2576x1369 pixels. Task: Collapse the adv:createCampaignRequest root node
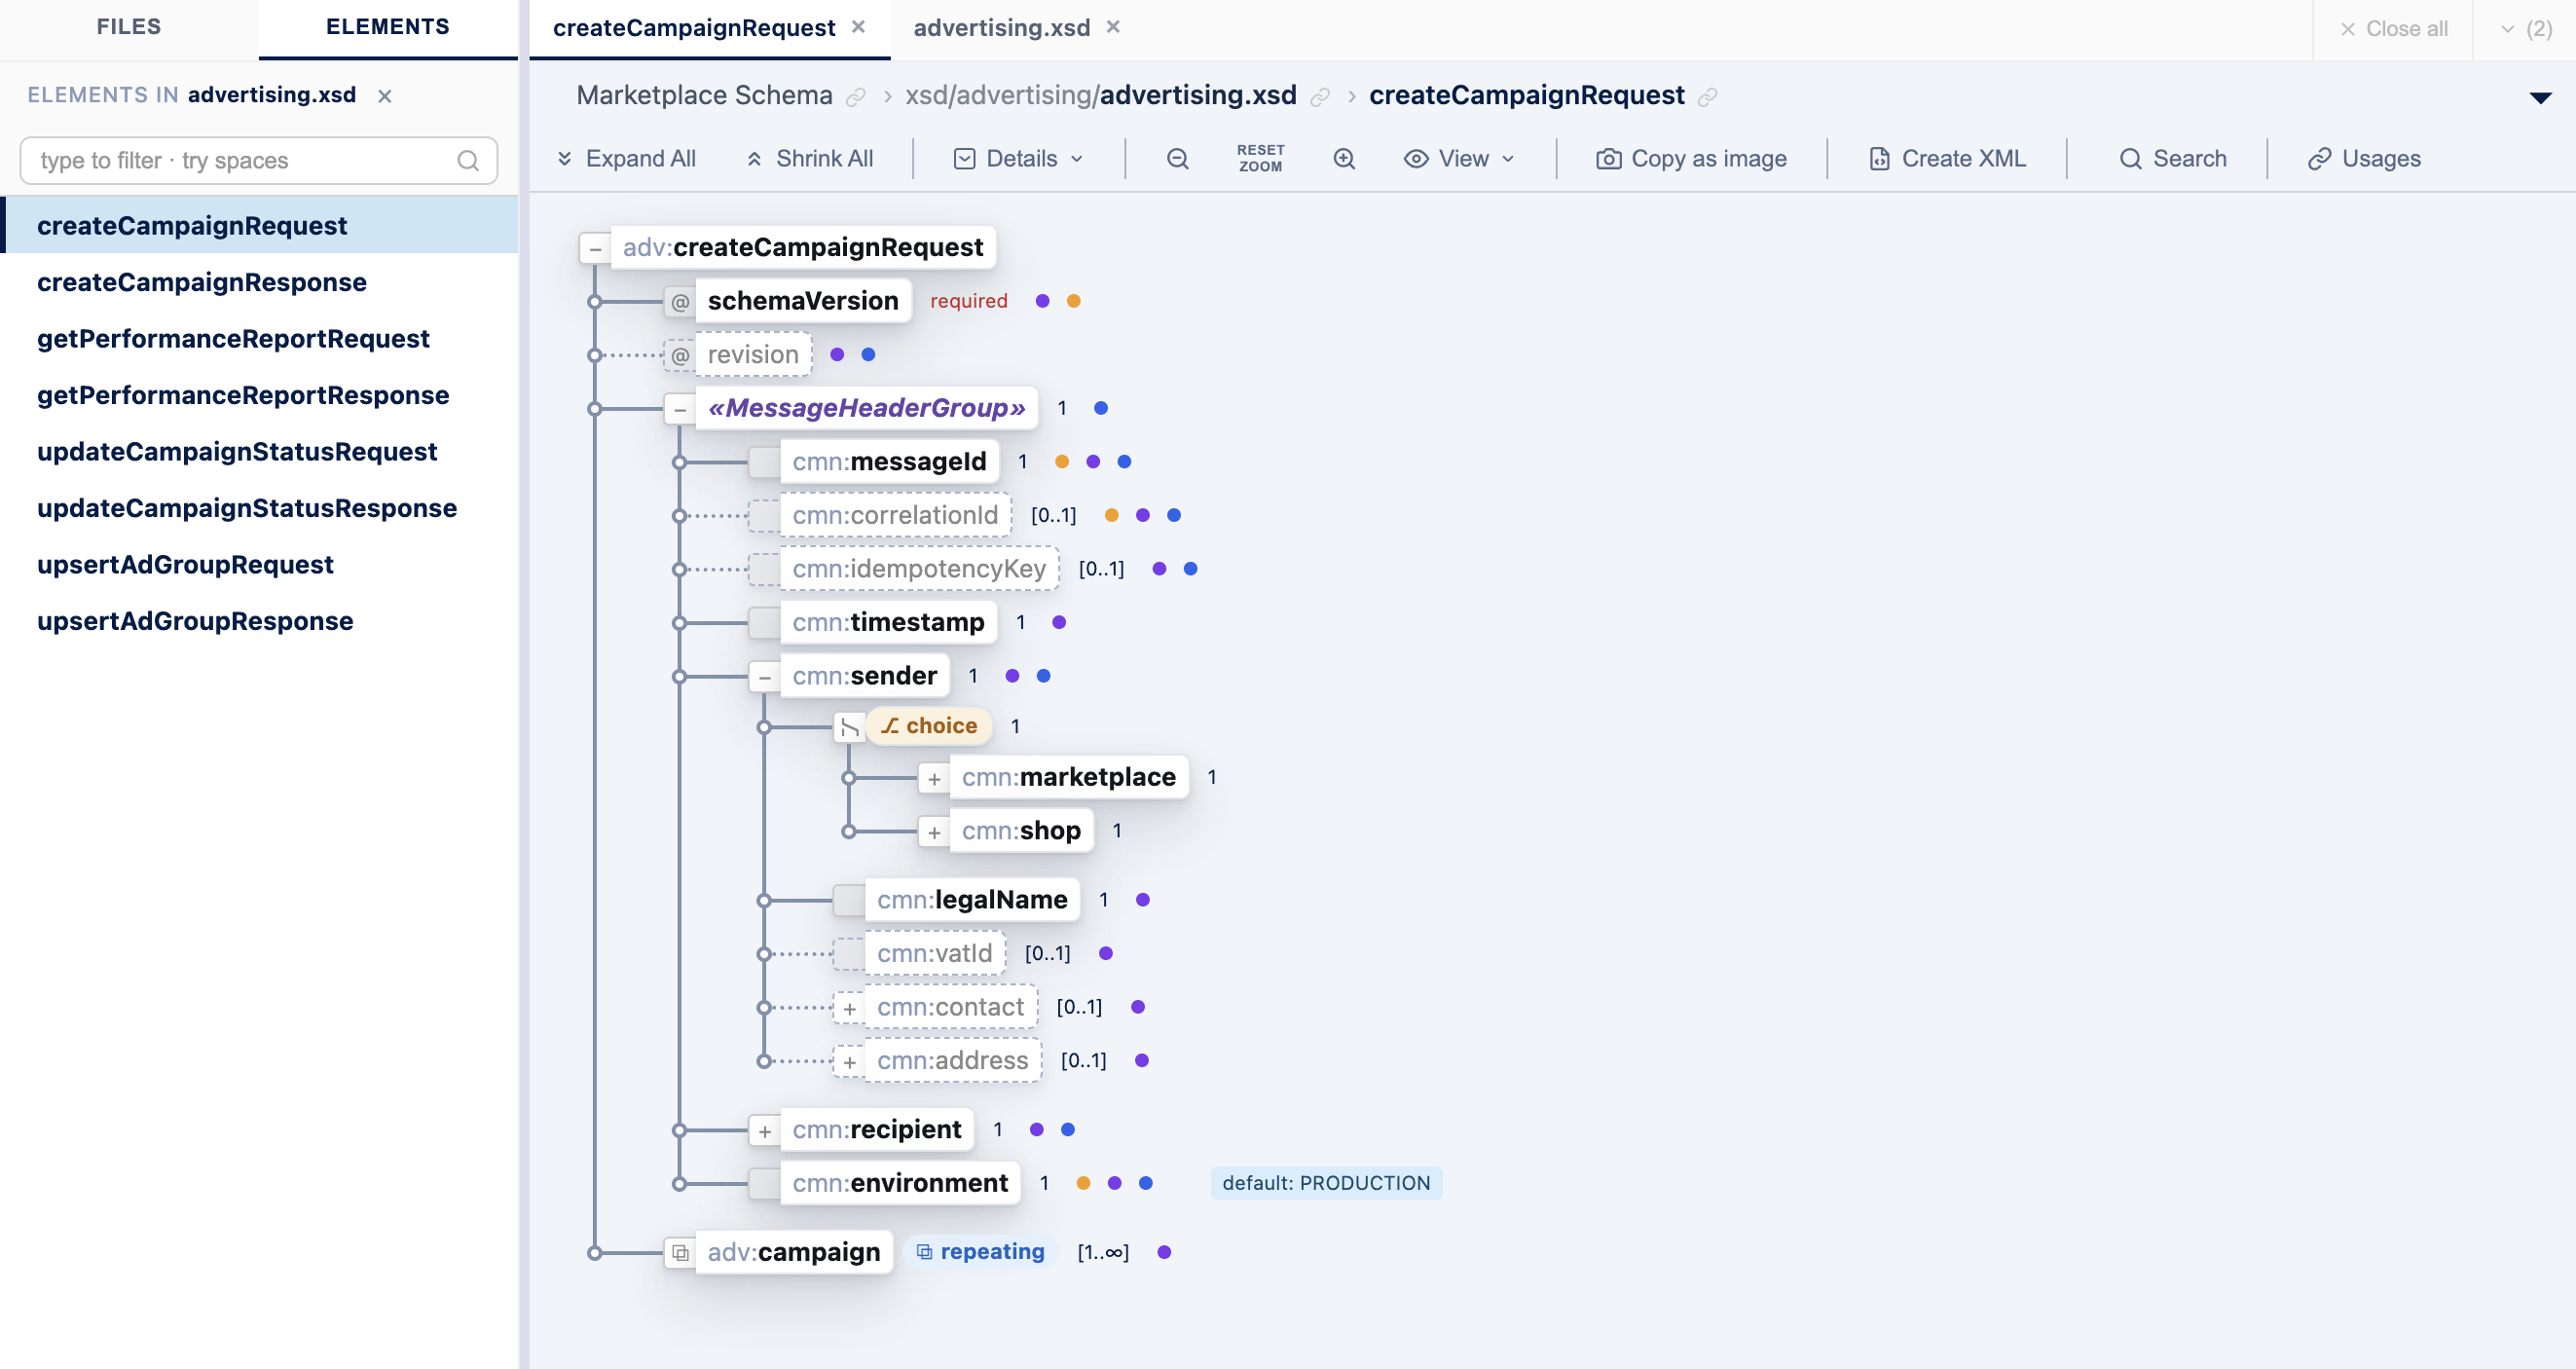(x=596, y=249)
